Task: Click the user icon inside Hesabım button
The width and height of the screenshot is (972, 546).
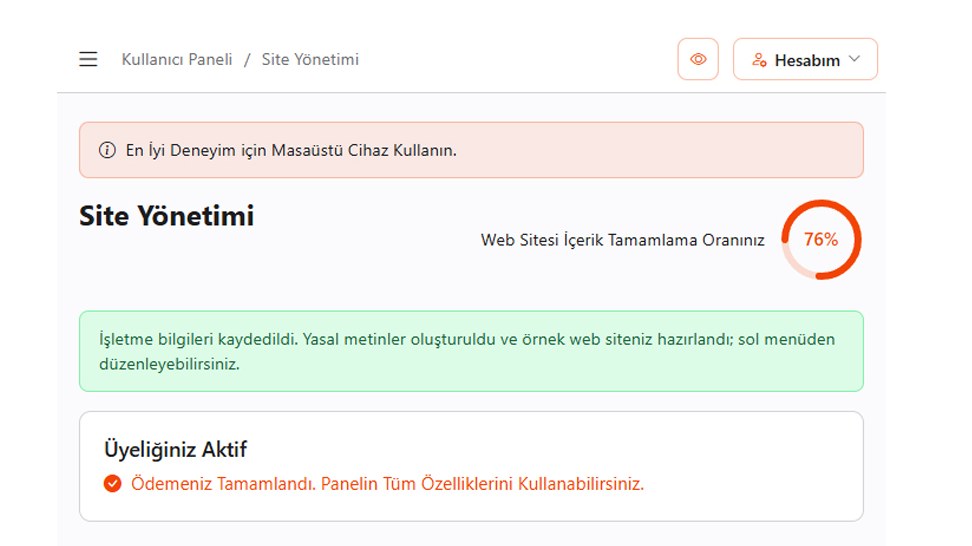Action: pos(759,60)
